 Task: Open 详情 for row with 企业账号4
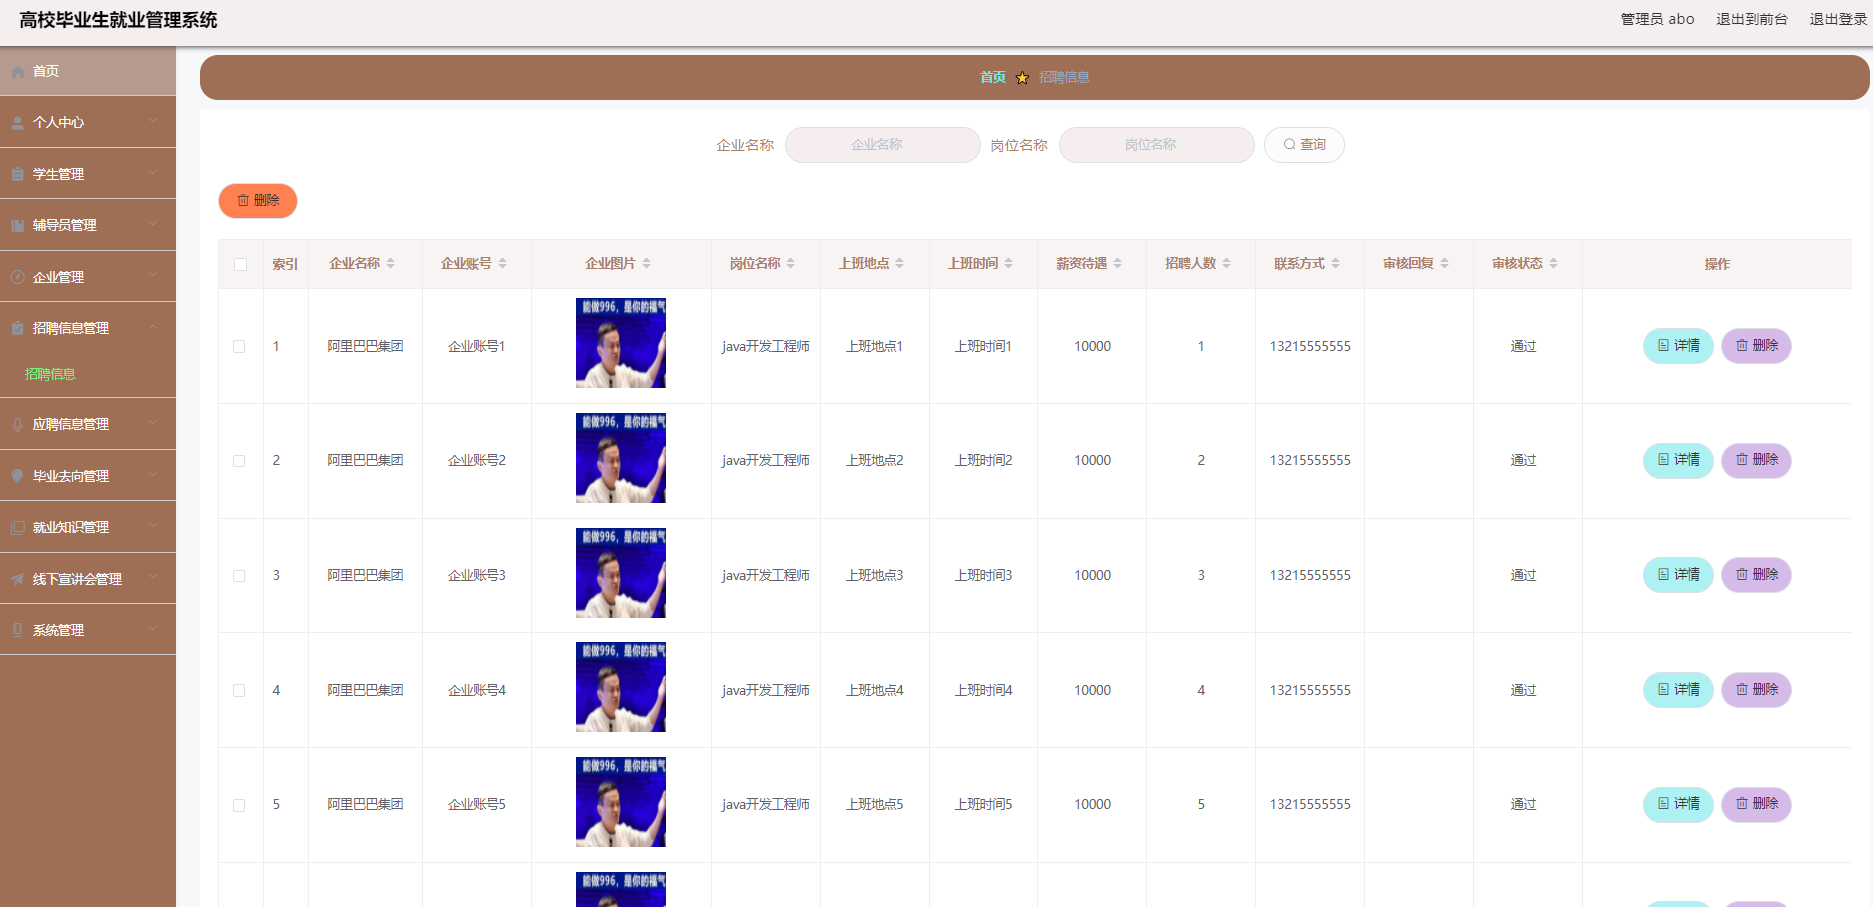1678,690
